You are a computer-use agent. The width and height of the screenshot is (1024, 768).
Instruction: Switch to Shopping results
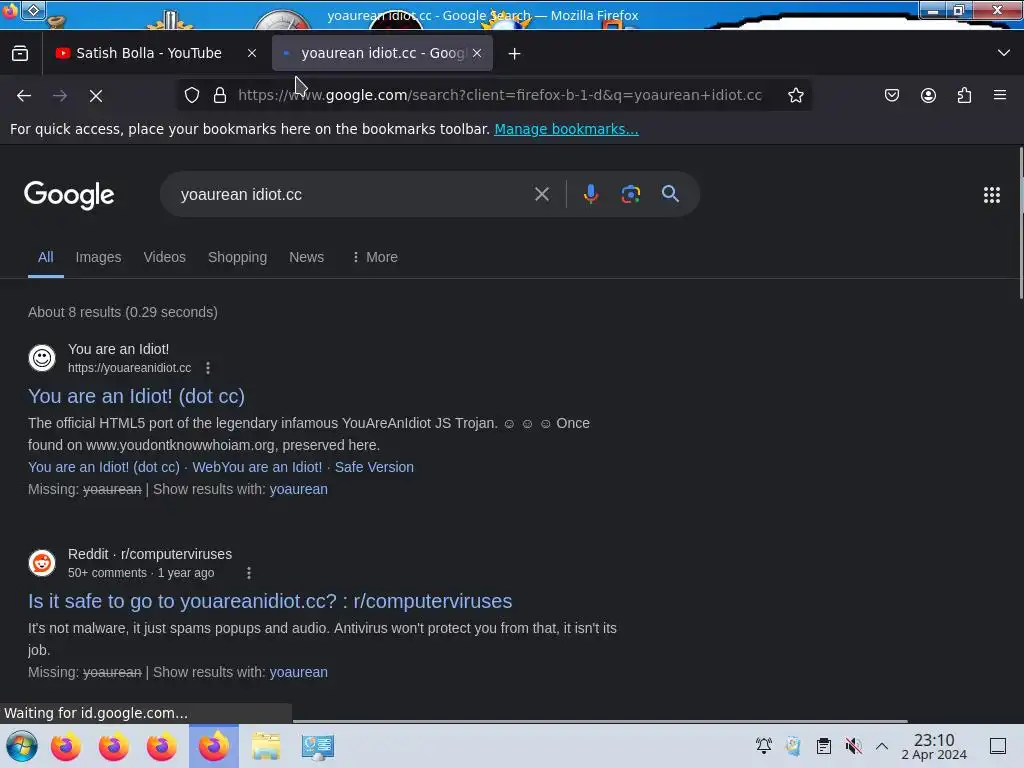click(238, 257)
